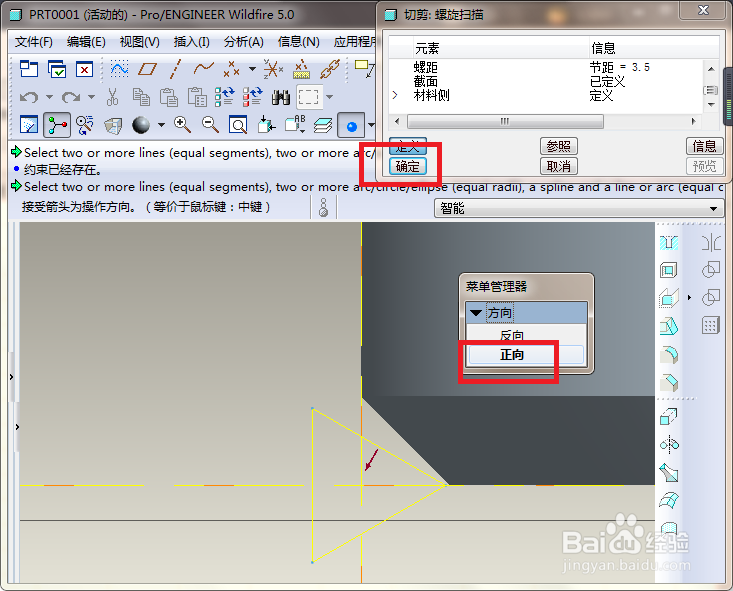This screenshot has width=733, height=591.
Task: Select the Coordinate System tool
Action: point(273,69)
